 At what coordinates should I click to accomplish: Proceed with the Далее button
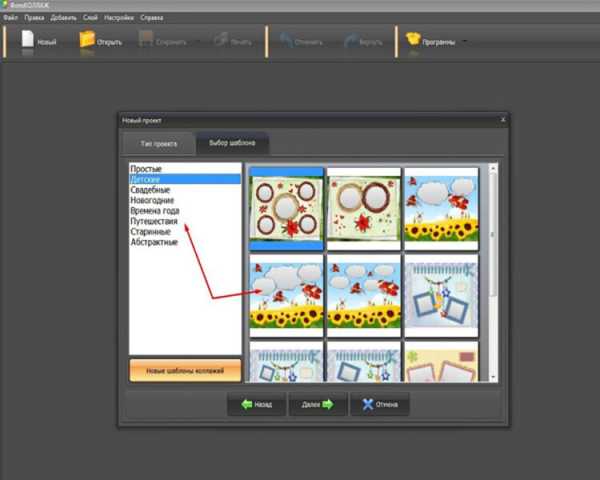(x=318, y=404)
